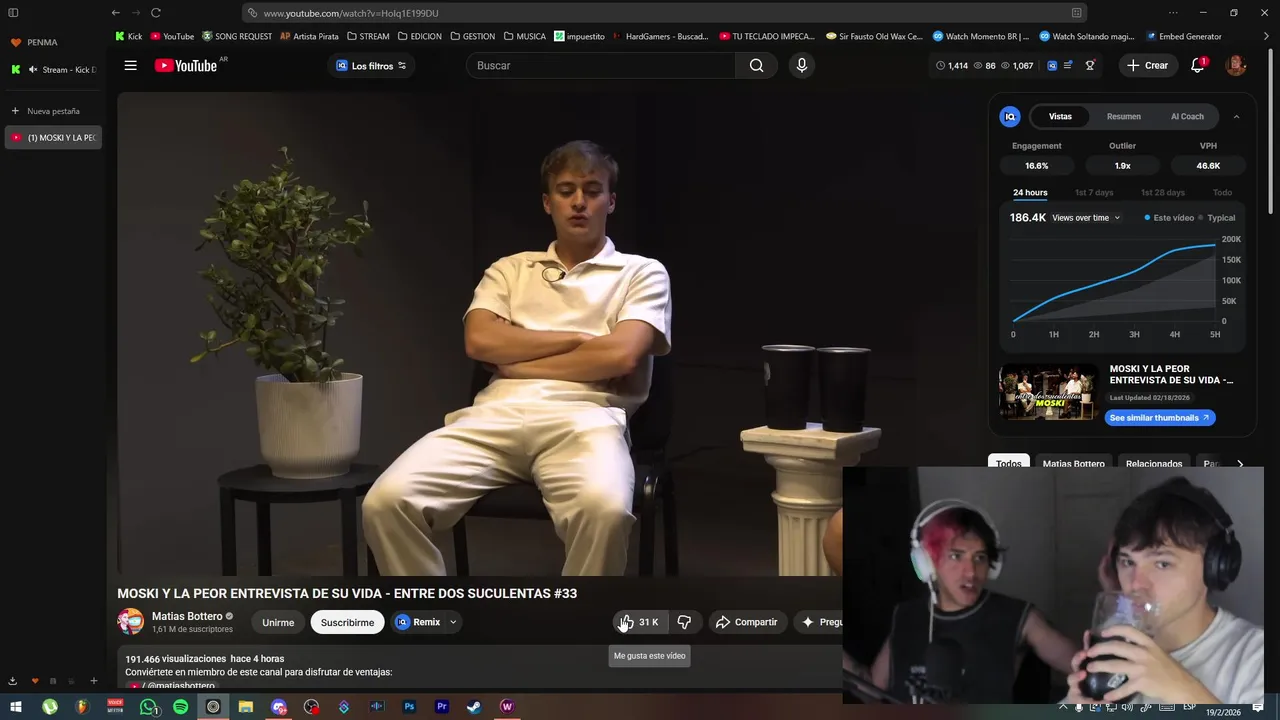Image resolution: width=1280 pixels, height=720 pixels.
Task: Switch to AI Coach tab
Action: (x=1187, y=117)
